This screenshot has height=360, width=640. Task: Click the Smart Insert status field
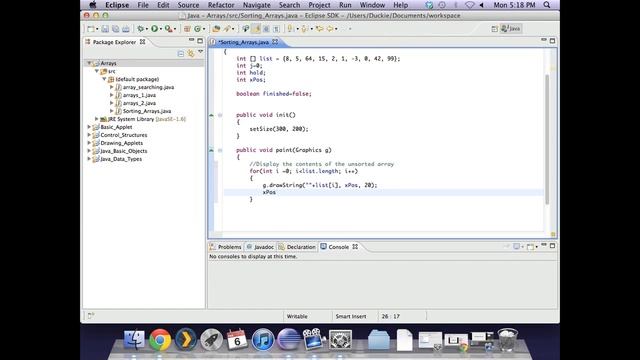[x=351, y=316]
